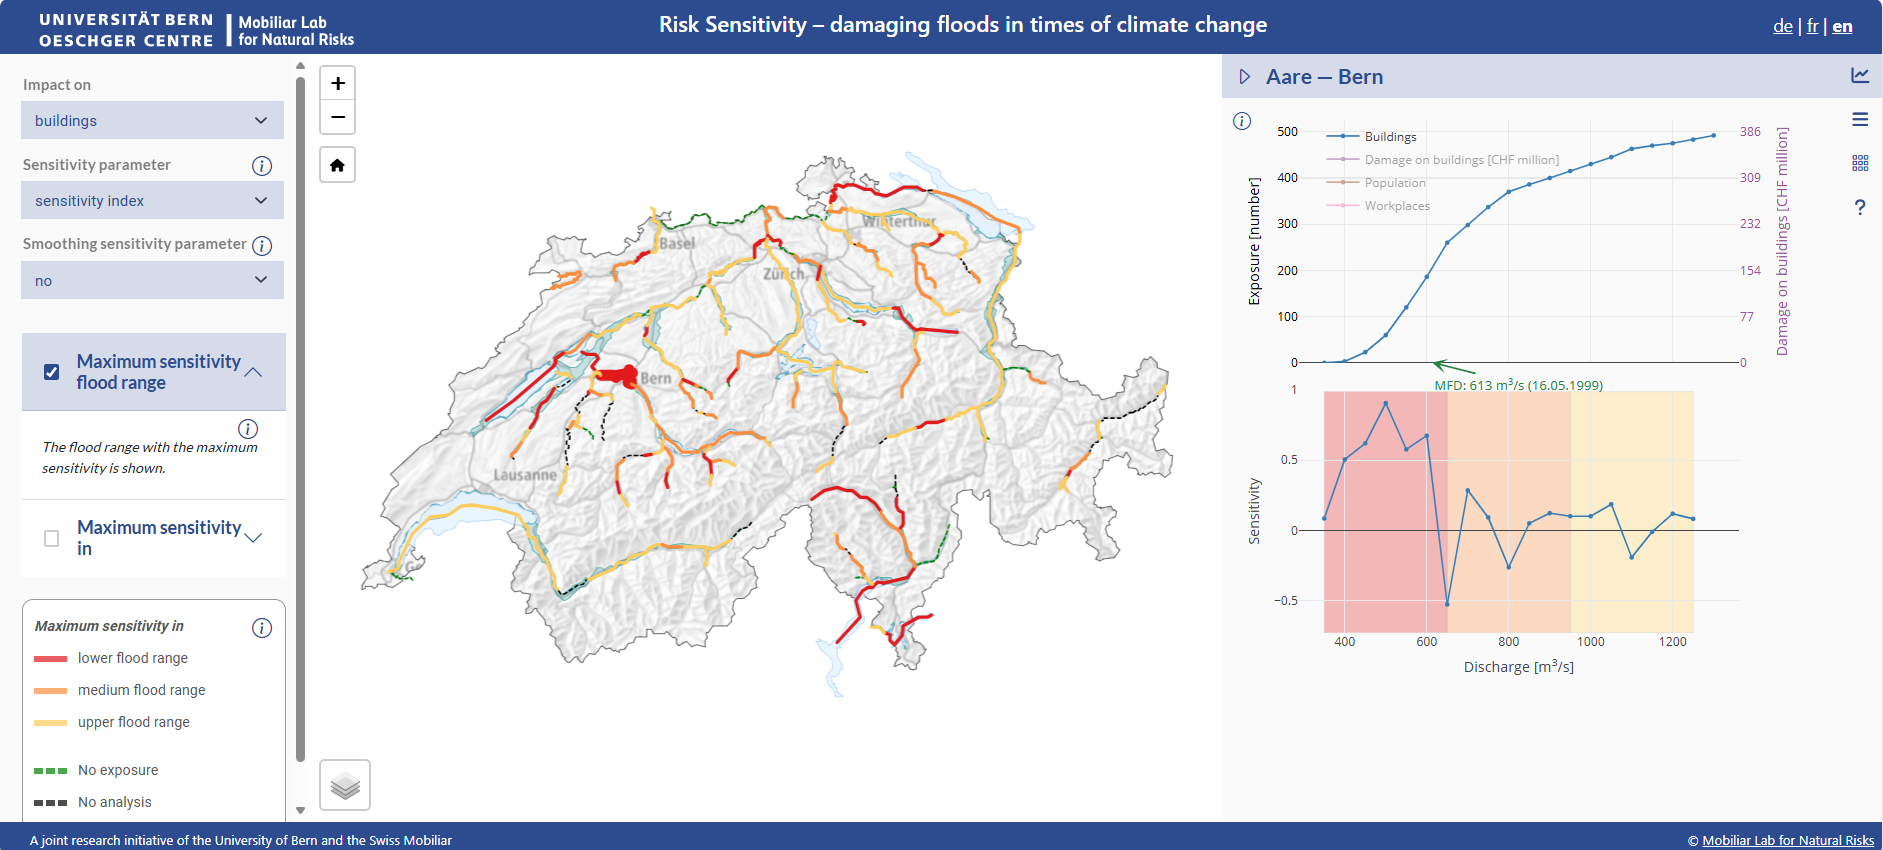Open the hamburger list icon
This screenshot has height=850, width=1883.
pyautogui.click(x=1860, y=120)
